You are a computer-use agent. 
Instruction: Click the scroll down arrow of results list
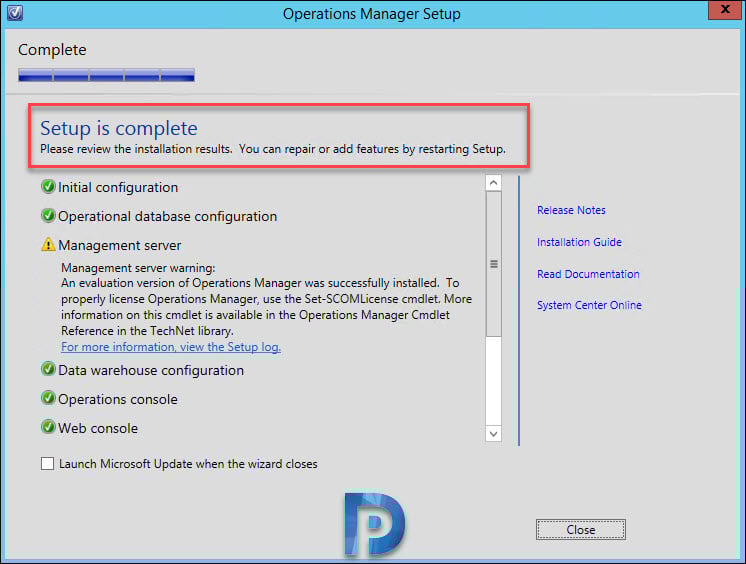point(493,434)
